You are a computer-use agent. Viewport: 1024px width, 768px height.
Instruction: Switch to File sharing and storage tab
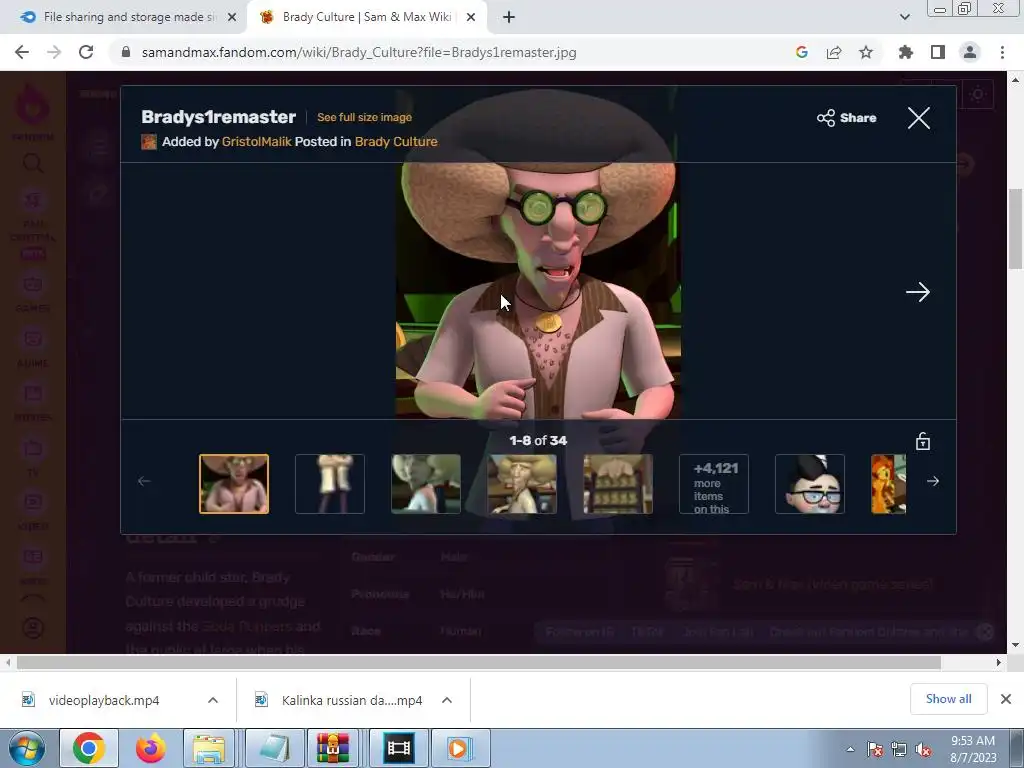click(124, 18)
